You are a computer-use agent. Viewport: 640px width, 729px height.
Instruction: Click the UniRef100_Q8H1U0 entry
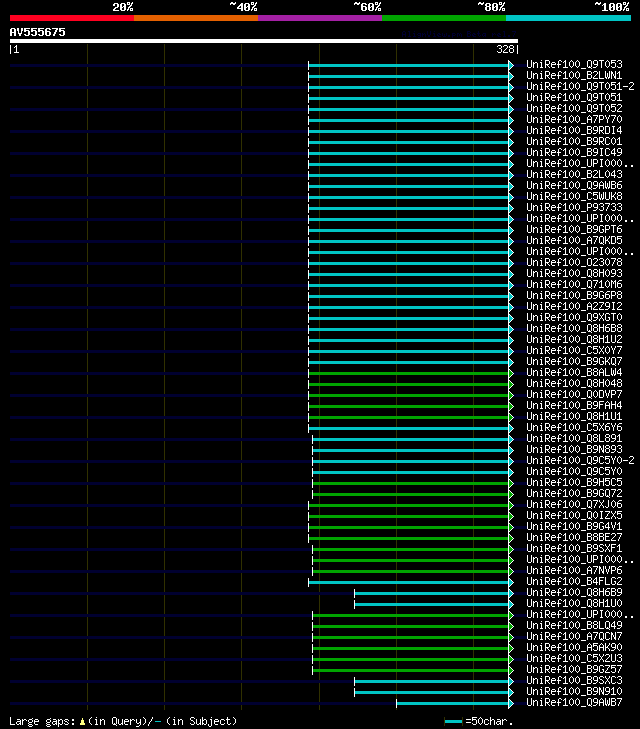(x=574, y=603)
